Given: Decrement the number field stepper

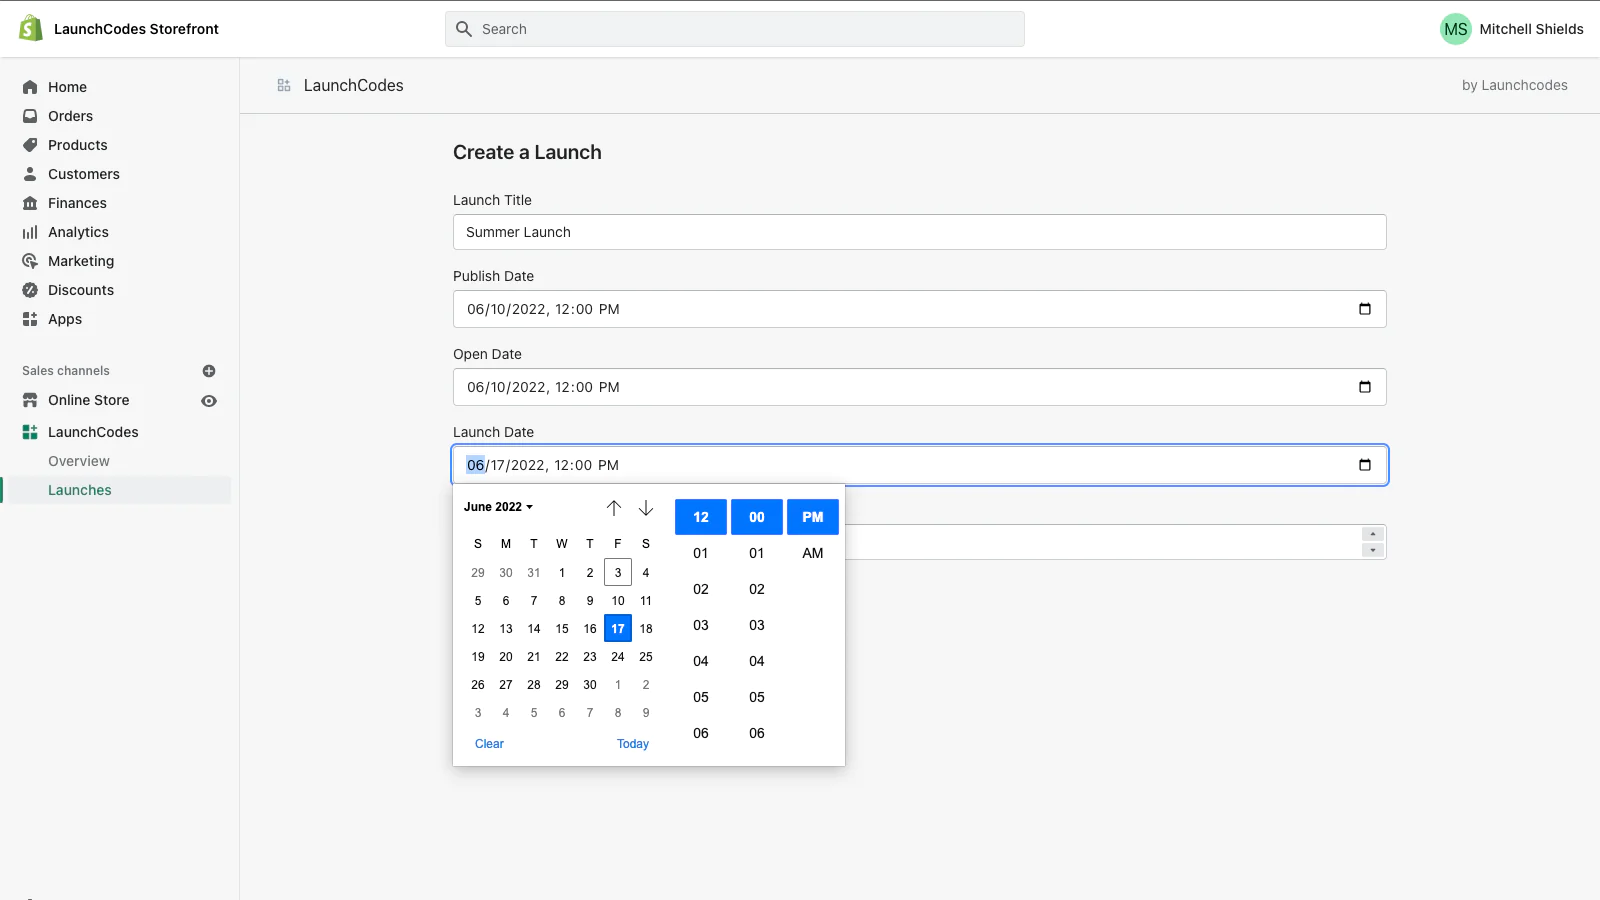Looking at the screenshot, I should [1373, 550].
